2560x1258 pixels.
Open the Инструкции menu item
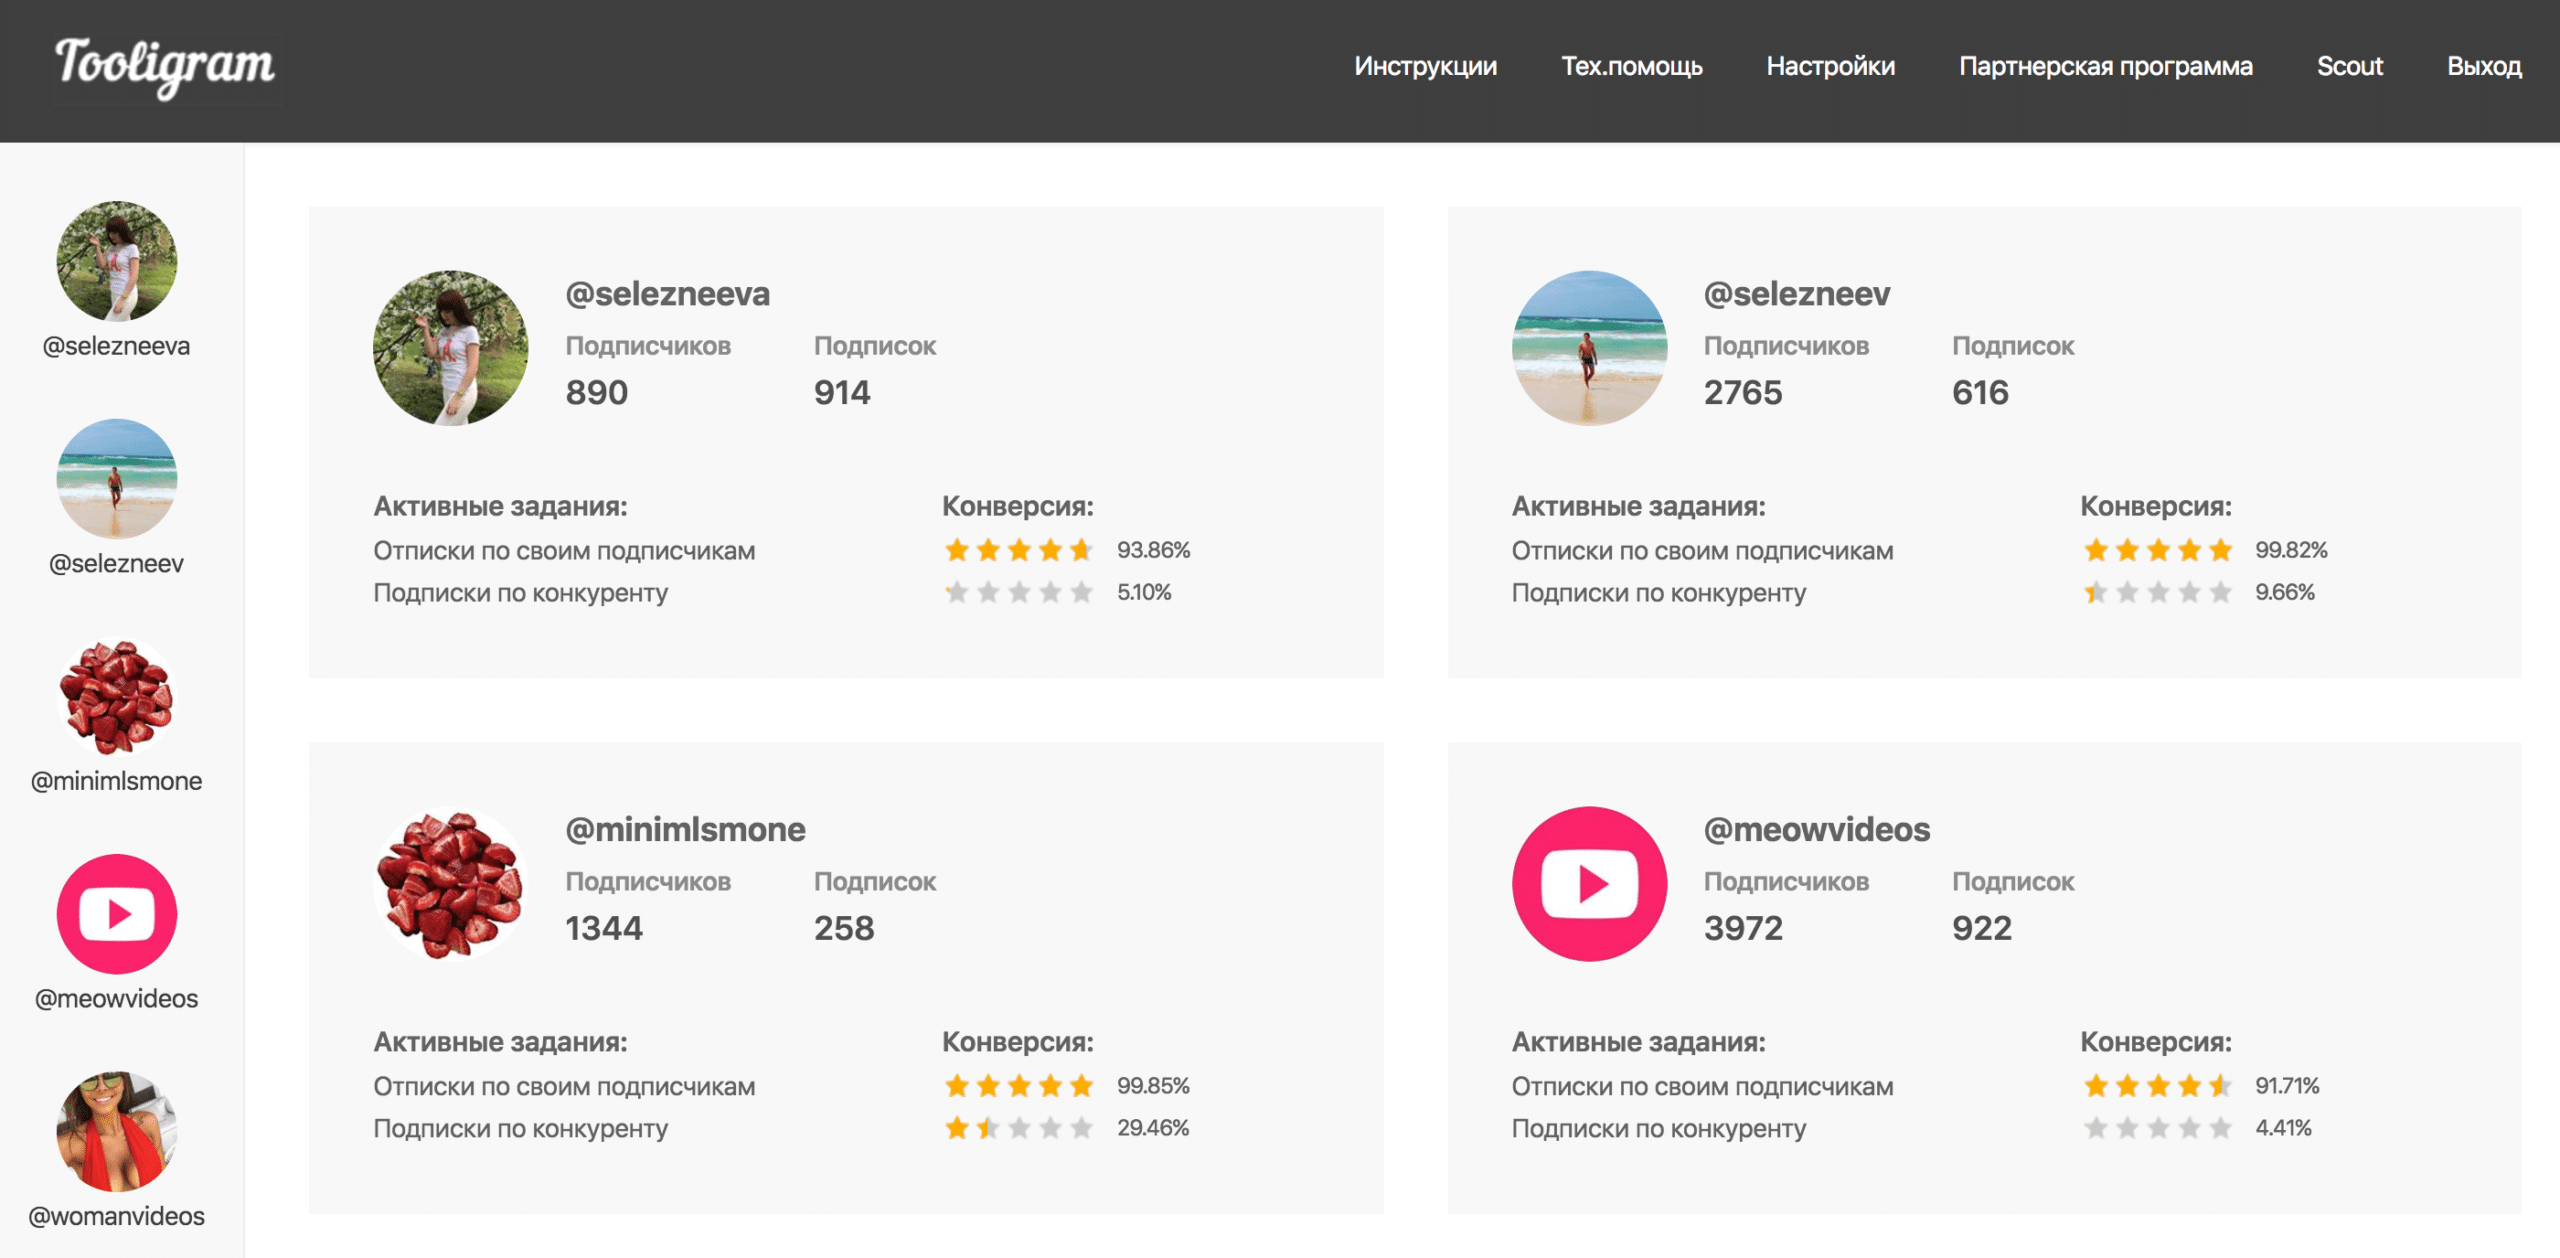[1425, 66]
